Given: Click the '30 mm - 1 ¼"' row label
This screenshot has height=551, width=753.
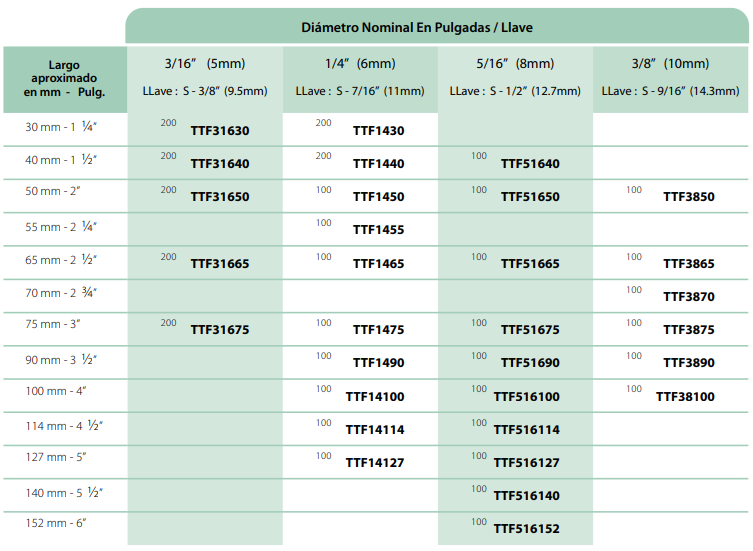Looking at the screenshot, I should pyautogui.click(x=62, y=128).
